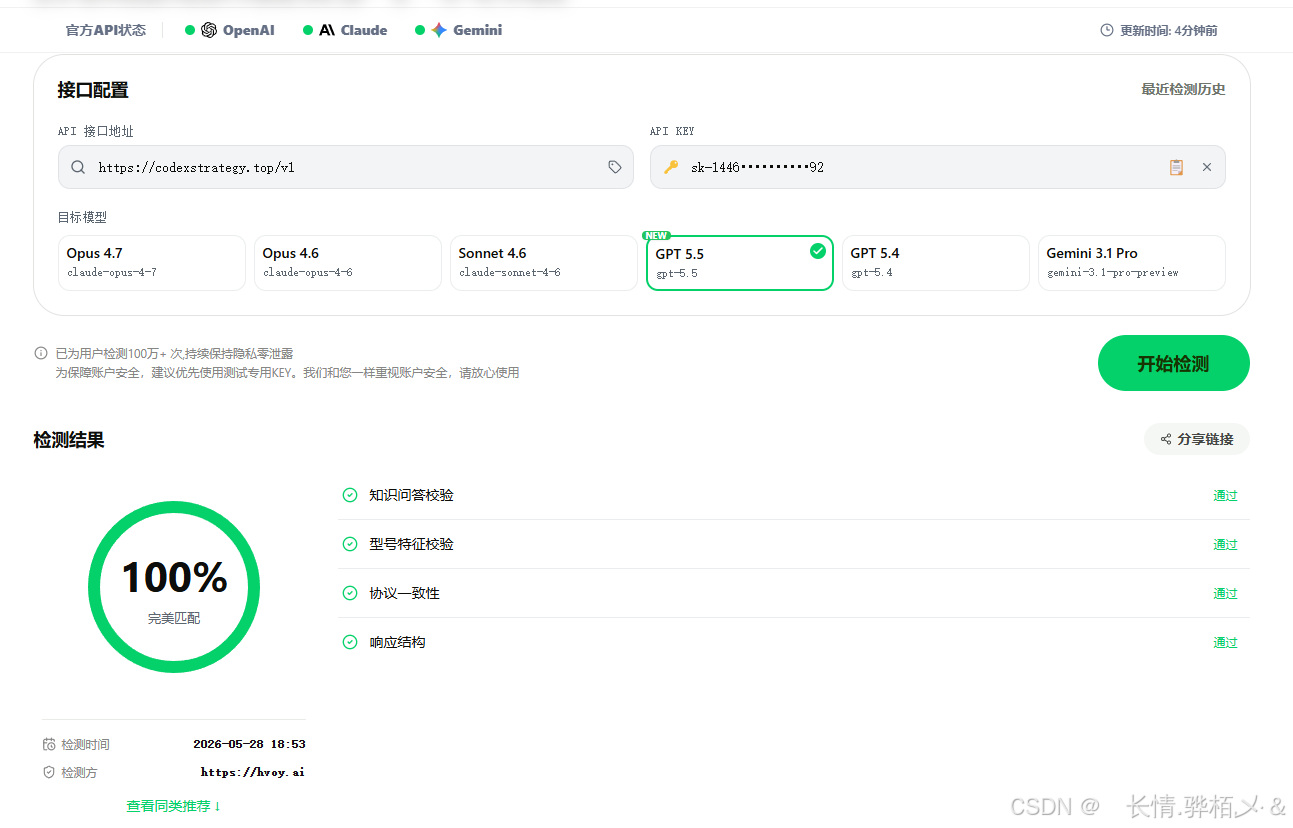Select the Opus 4.7 model card
The height and width of the screenshot is (828, 1293).
point(152,263)
